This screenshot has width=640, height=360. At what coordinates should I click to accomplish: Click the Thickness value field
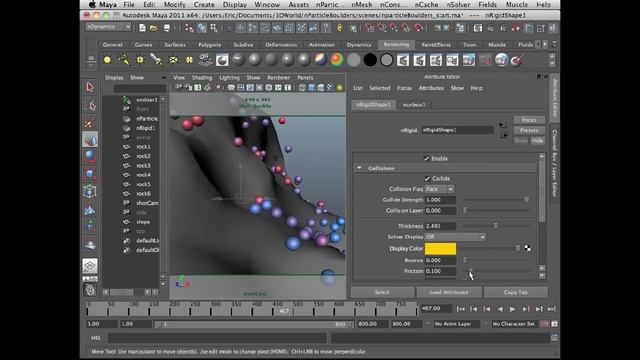440,226
